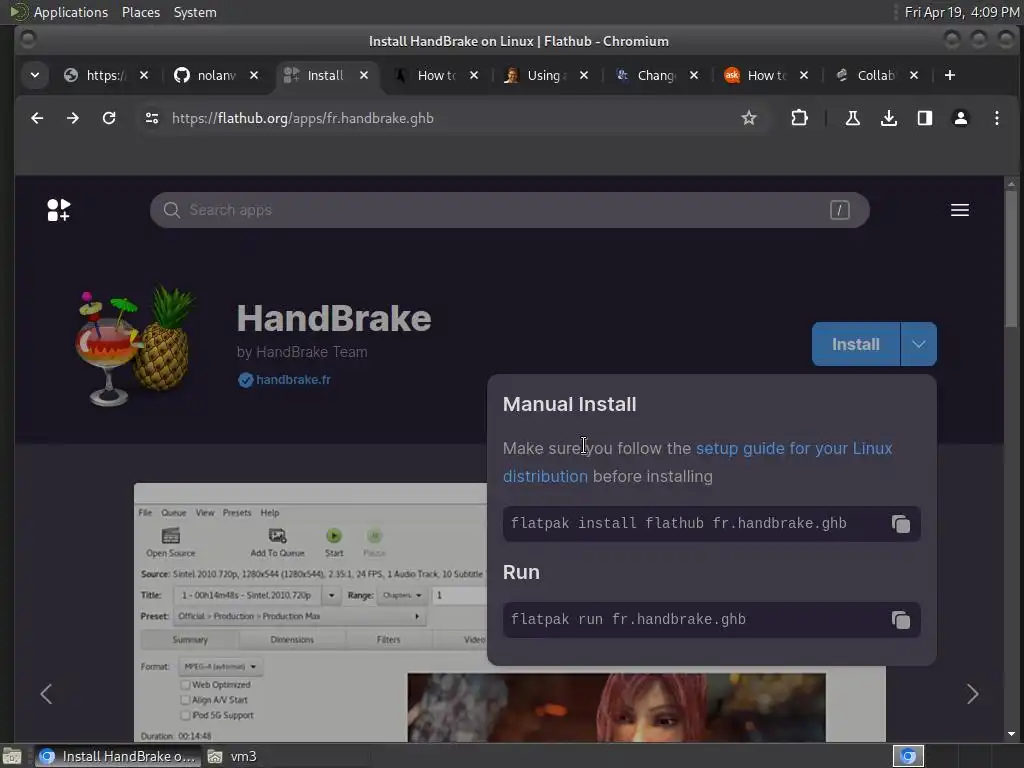1024x768 pixels.
Task: Click the by HandBrake Team text
Action: 302,352
